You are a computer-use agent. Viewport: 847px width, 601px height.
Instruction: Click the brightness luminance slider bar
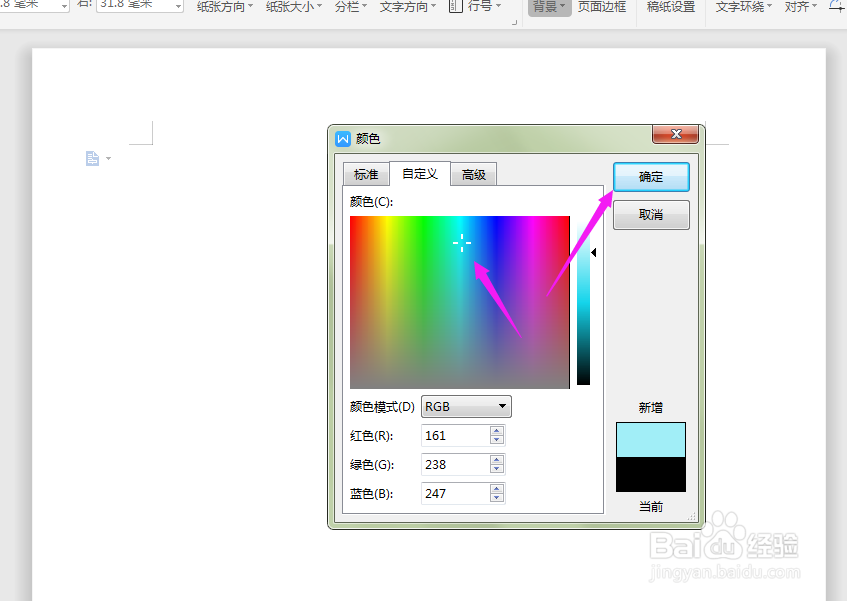click(583, 302)
